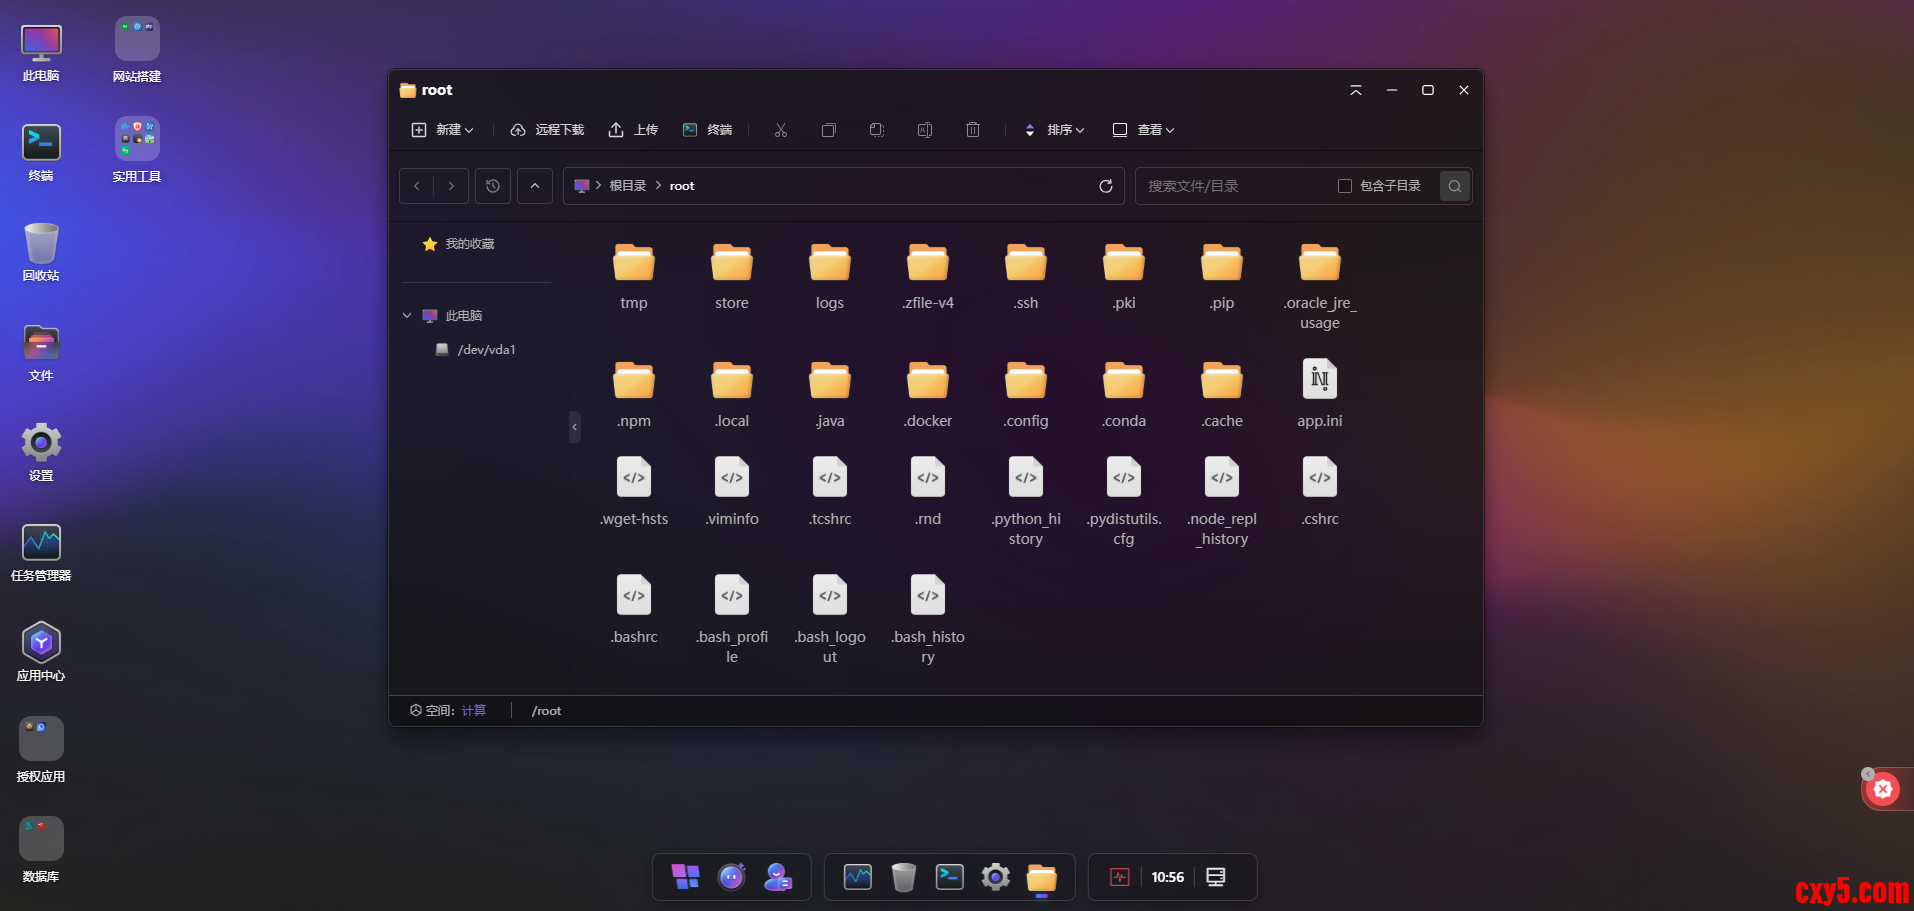This screenshot has height=911, width=1914.
Task: Enable the include subdirectories checkbox
Action: tap(1345, 186)
